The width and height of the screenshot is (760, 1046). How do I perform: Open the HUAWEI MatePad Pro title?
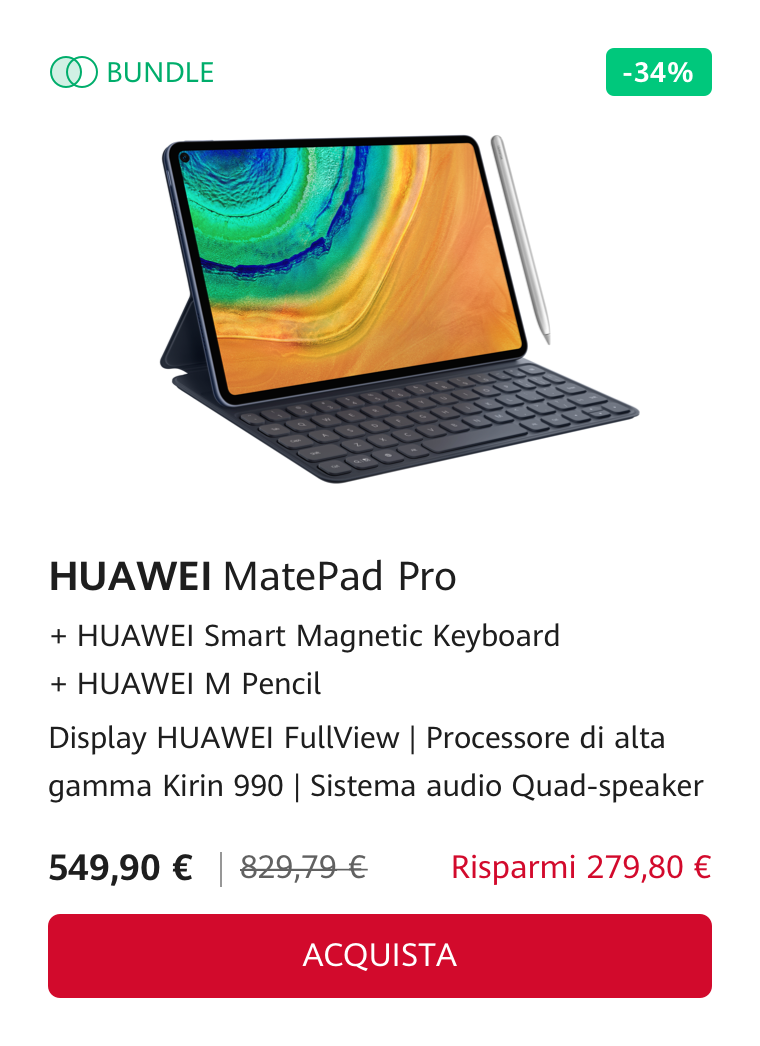(x=252, y=576)
